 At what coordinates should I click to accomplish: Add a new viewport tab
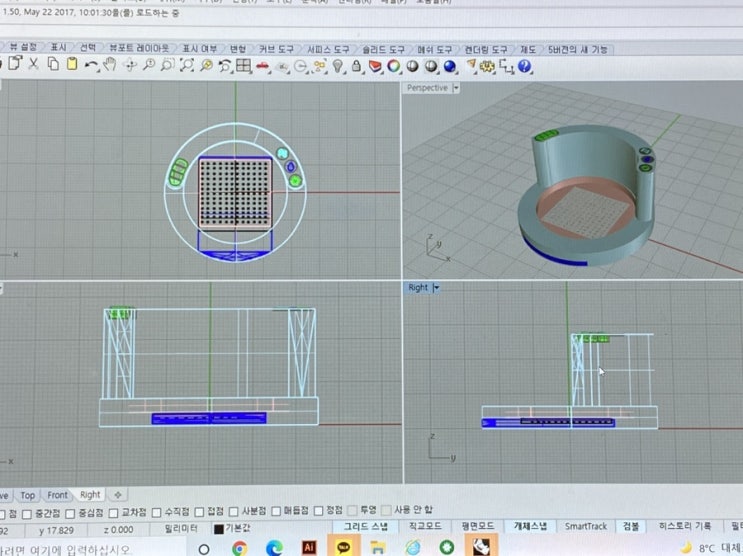(x=118, y=495)
